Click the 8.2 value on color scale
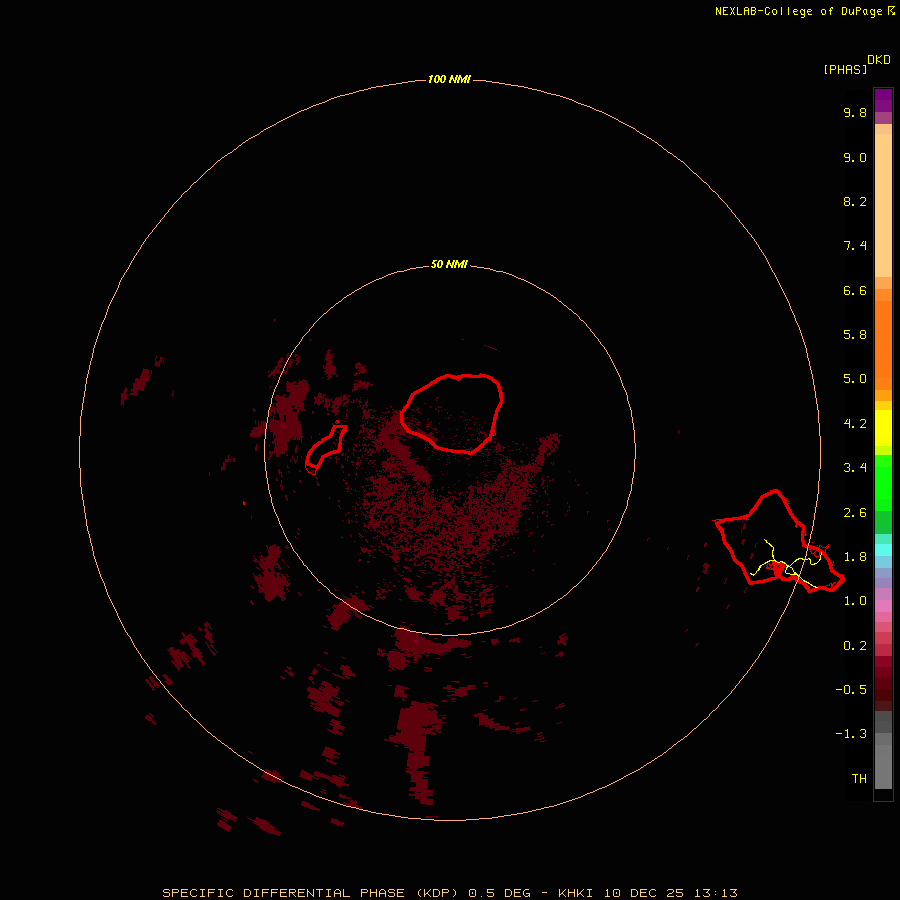Viewport: 900px width, 900px height. coord(855,202)
